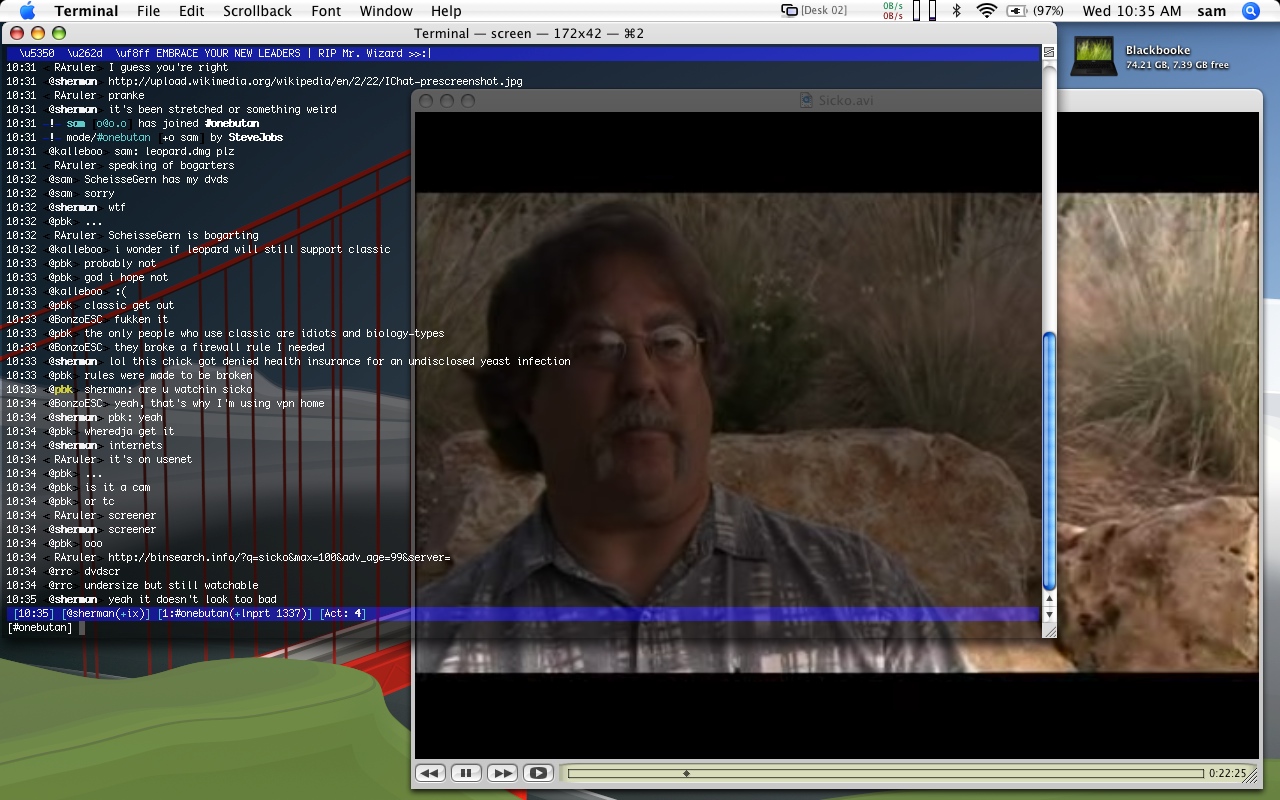Click the message 'it's on usenet'
1280x800 pixels.
click(x=150, y=460)
